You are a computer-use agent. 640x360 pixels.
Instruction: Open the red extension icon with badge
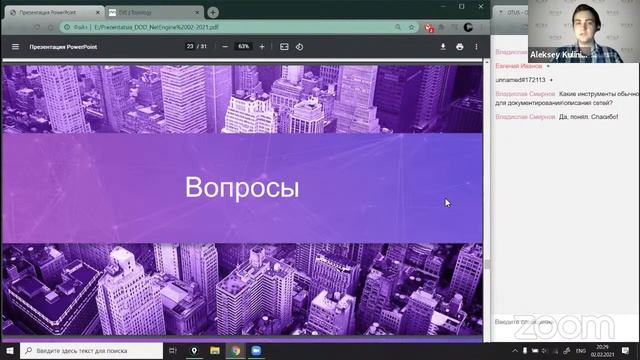[429, 28]
